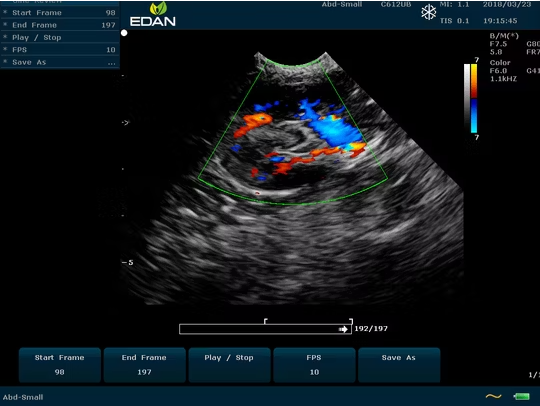The height and width of the screenshot is (406, 540).
Task: Click the yellow power wave icon
Action: [493, 397]
